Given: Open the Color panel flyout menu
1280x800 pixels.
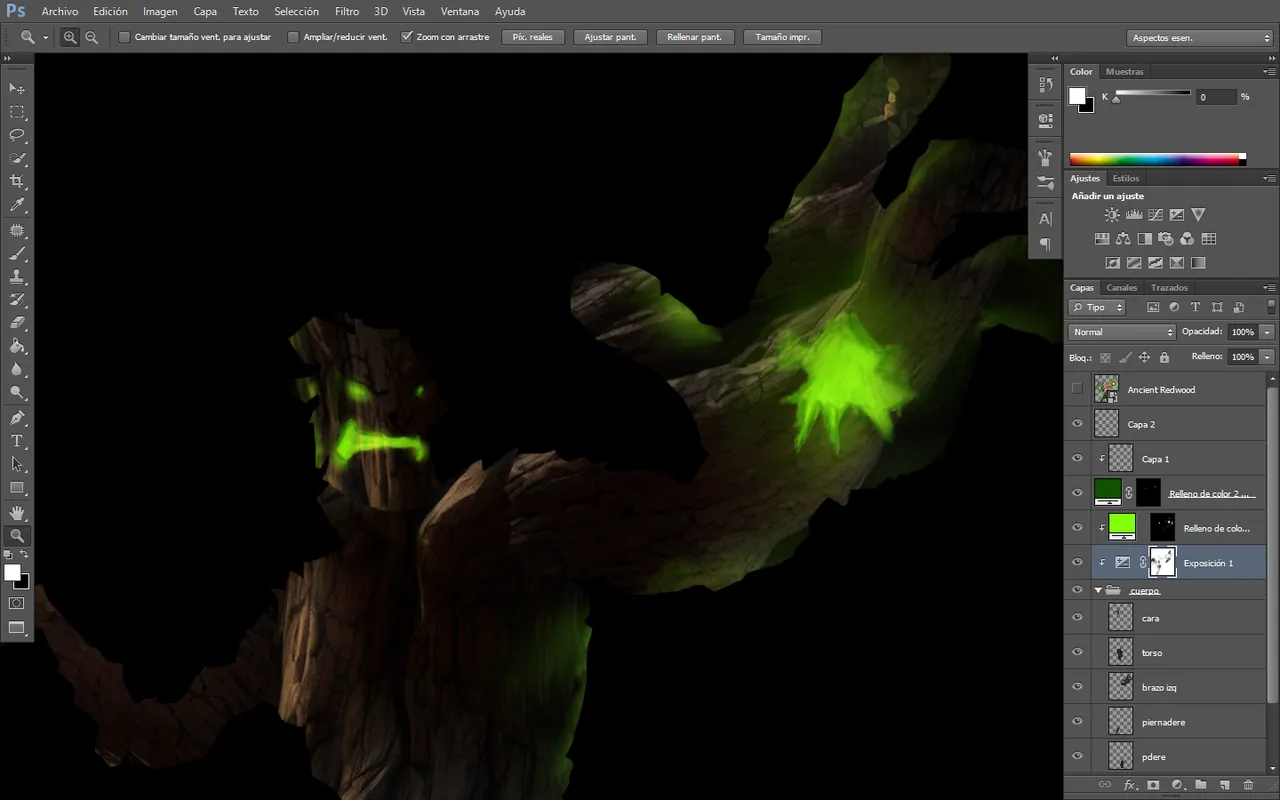Looking at the screenshot, I should (1269, 72).
